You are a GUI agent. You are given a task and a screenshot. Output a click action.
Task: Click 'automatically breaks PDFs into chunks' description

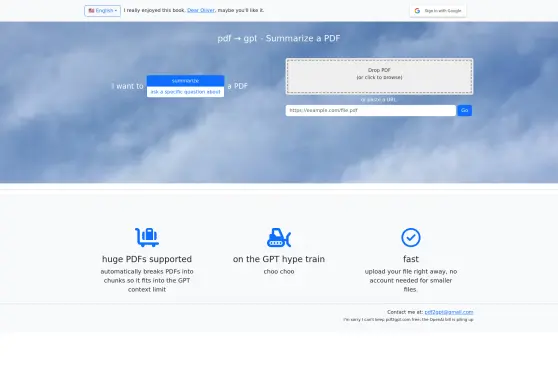(x=147, y=281)
